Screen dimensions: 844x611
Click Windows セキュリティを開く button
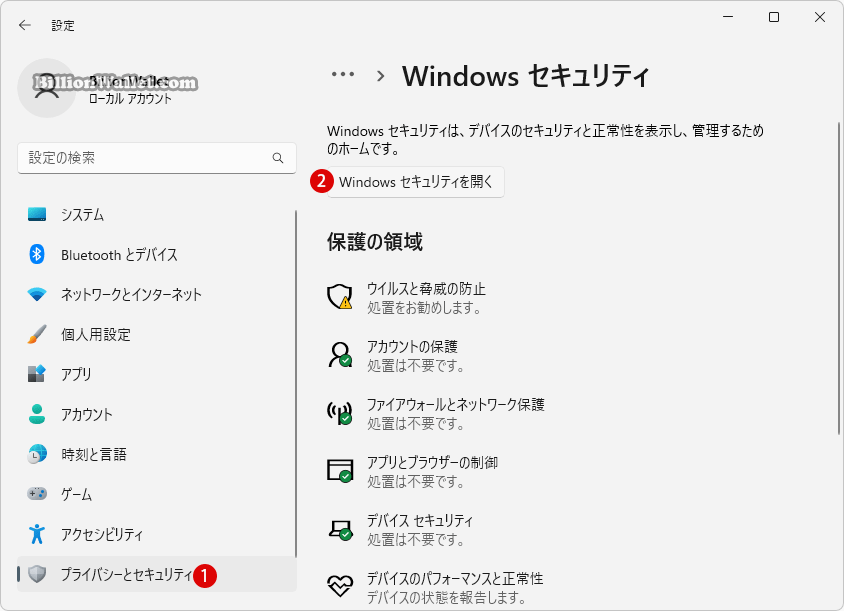click(416, 182)
